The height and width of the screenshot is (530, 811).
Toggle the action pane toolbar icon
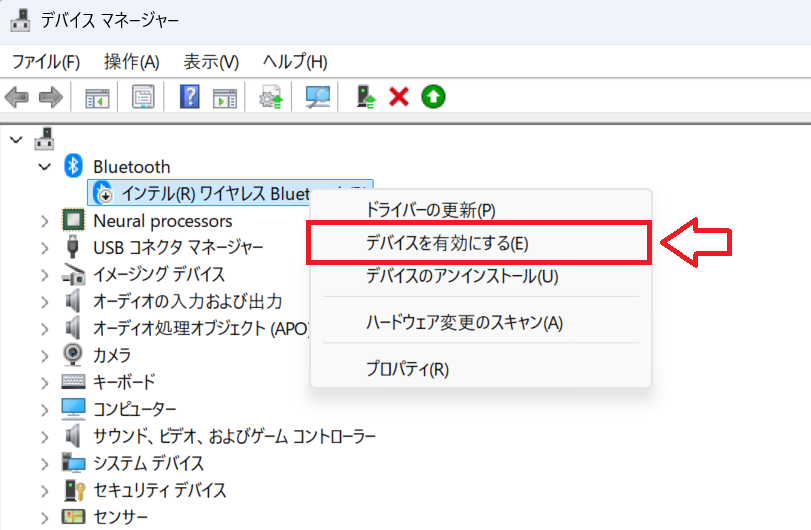[224, 97]
